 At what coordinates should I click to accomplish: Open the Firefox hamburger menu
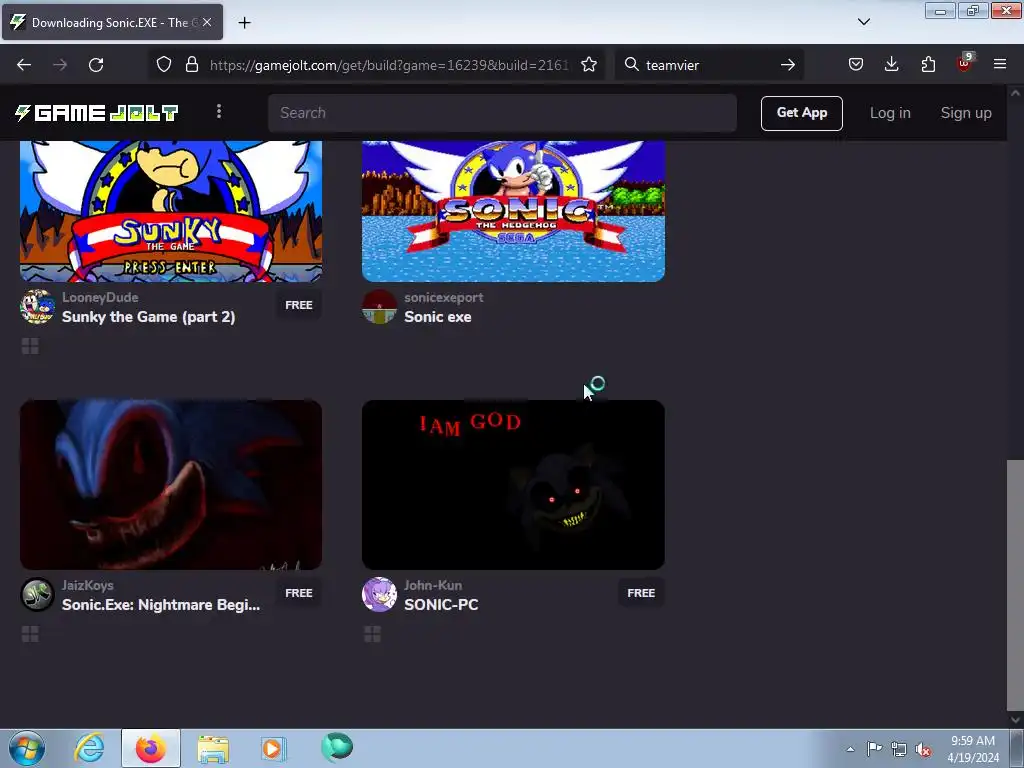[x=1000, y=64]
